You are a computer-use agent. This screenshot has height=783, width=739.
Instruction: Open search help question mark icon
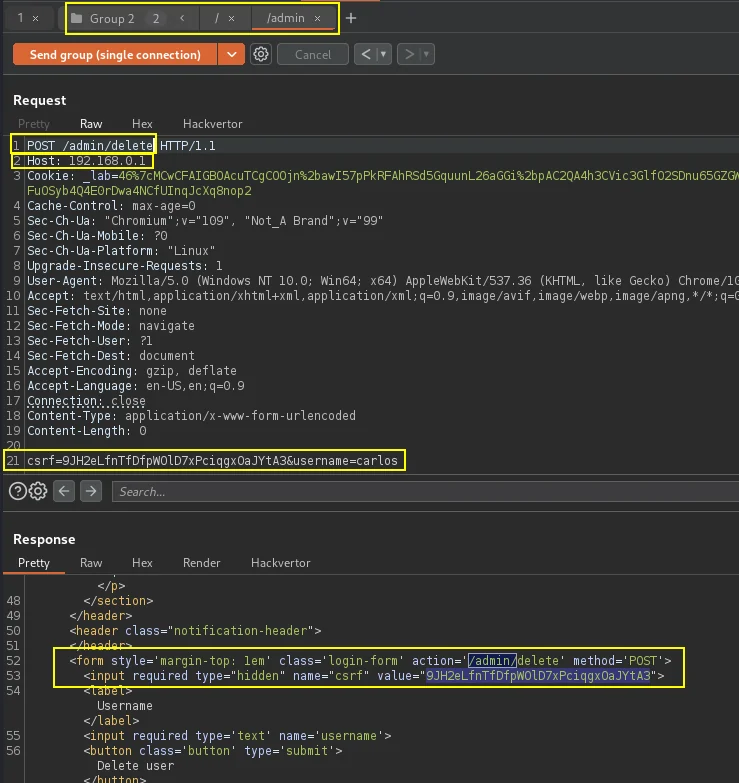click(x=17, y=491)
